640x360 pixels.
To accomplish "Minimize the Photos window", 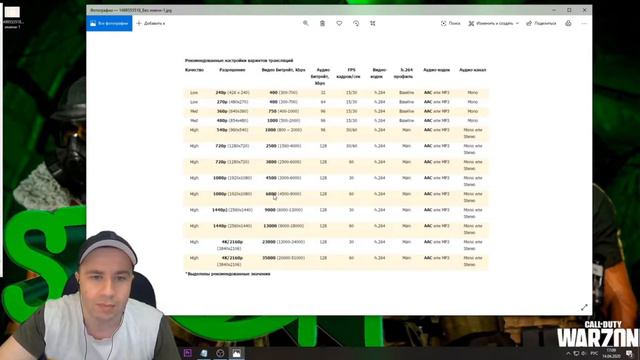I will (554, 10).
